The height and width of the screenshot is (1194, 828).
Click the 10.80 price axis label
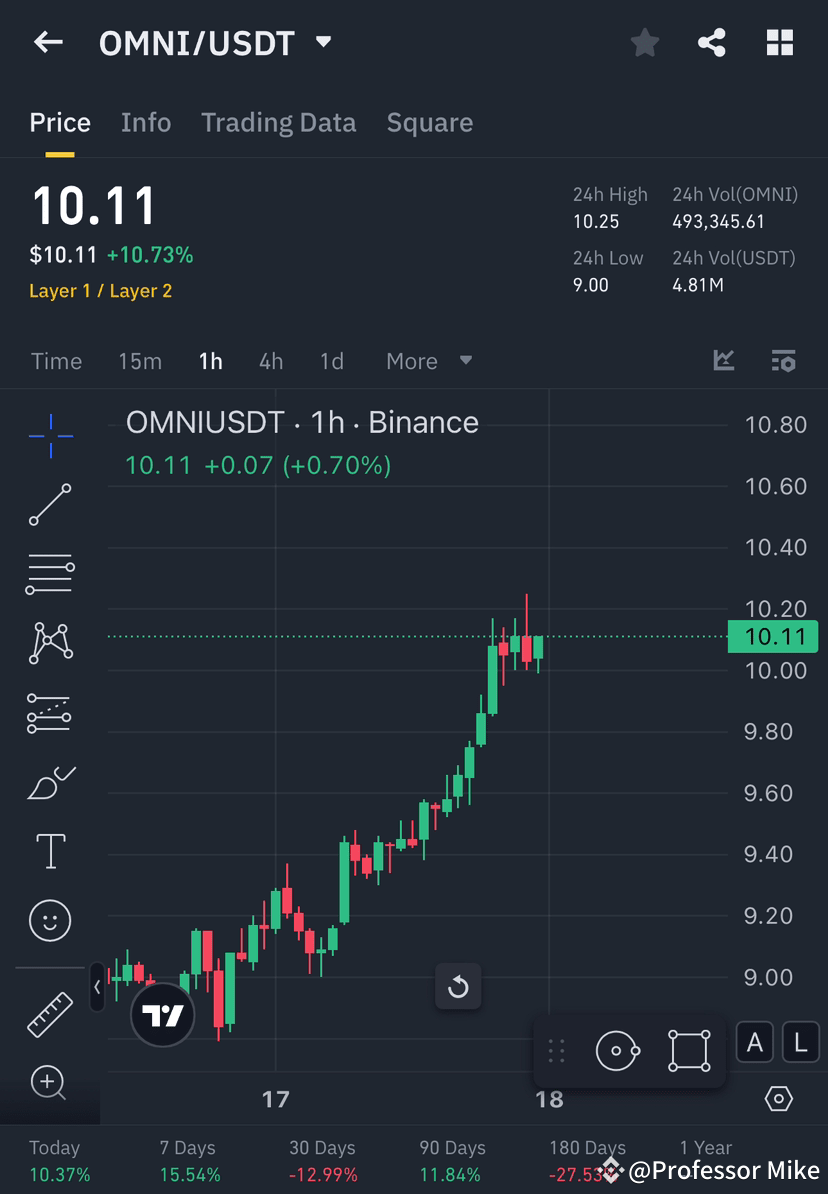coord(775,425)
